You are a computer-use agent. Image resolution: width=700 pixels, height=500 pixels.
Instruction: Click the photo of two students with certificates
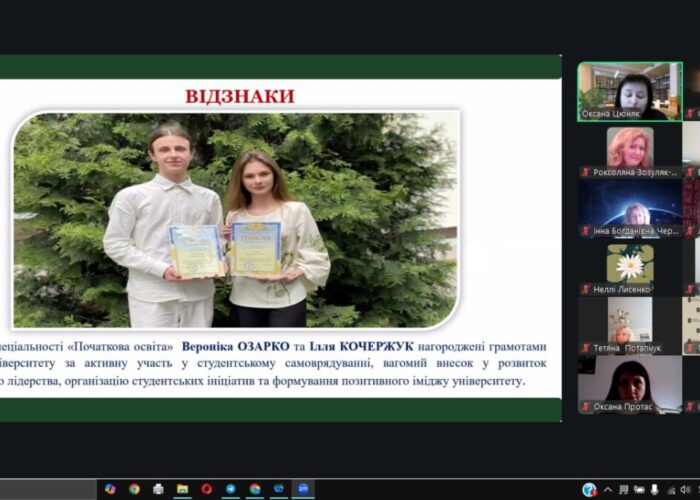tap(236, 220)
